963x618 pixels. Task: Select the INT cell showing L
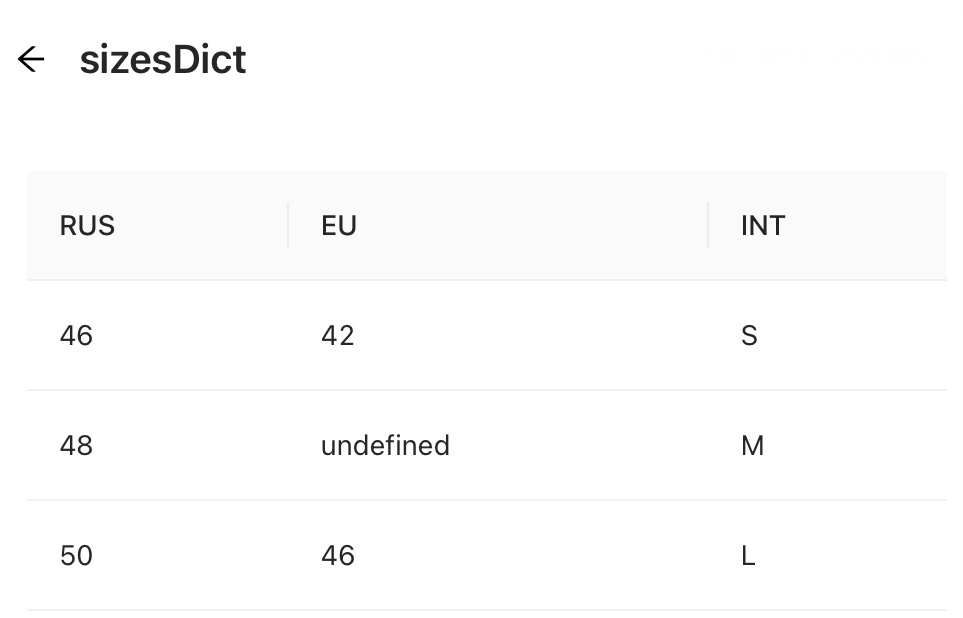[748, 556]
